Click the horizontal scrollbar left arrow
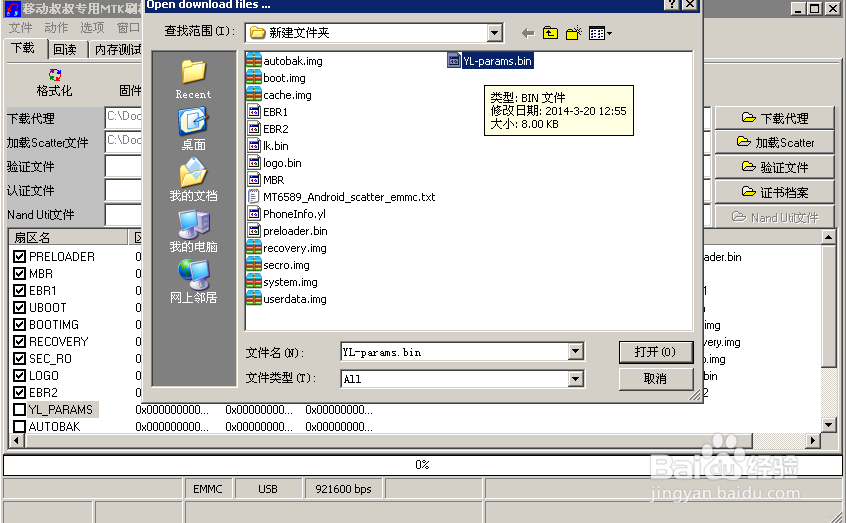The height and width of the screenshot is (523, 846). pos(16,440)
